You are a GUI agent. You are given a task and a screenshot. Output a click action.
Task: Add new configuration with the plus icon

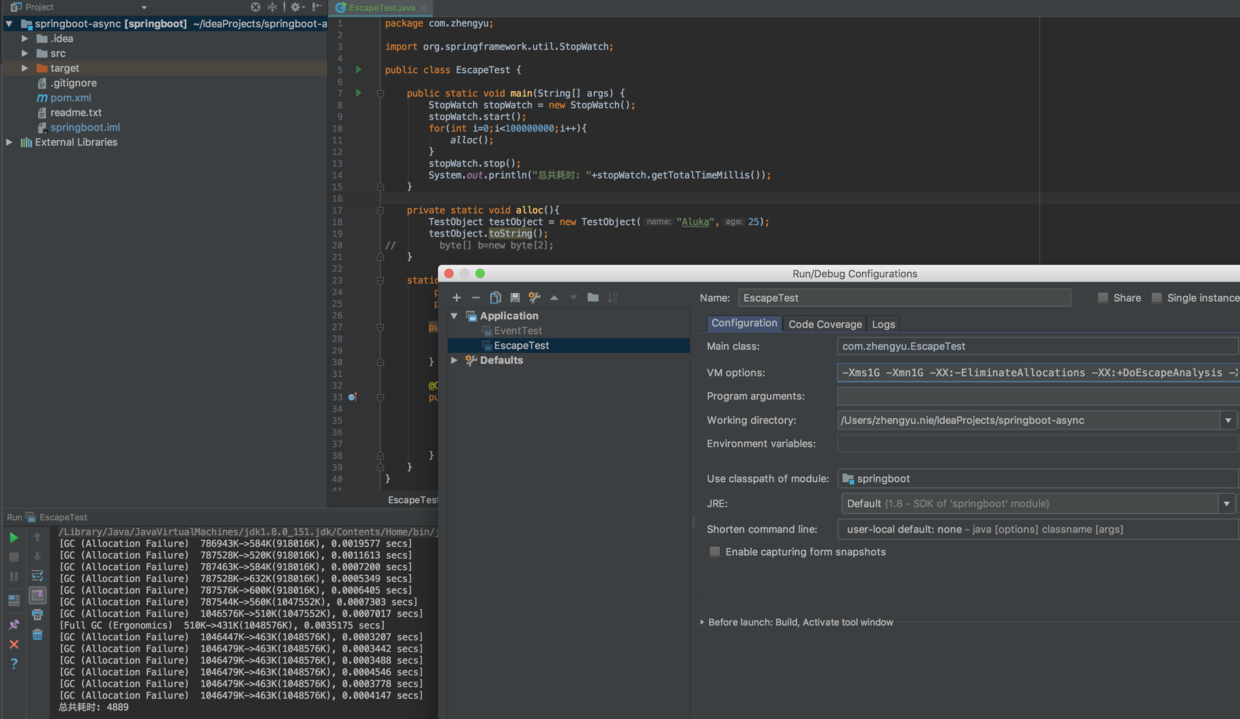pyautogui.click(x=457, y=297)
